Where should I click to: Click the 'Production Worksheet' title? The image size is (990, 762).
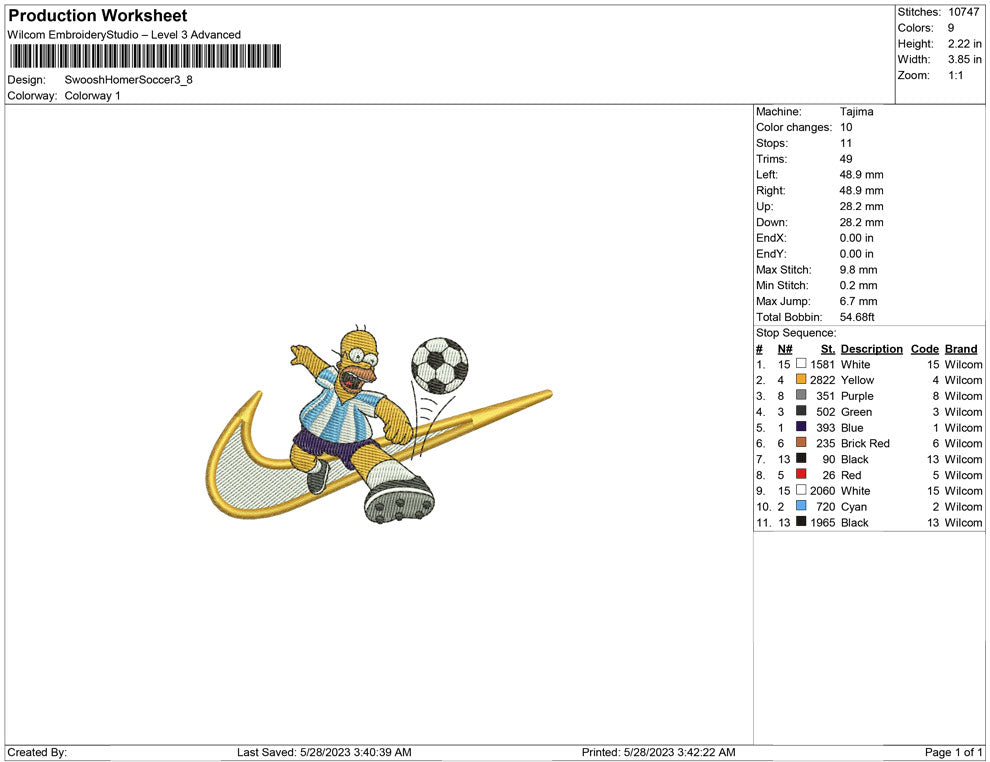click(x=98, y=16)
